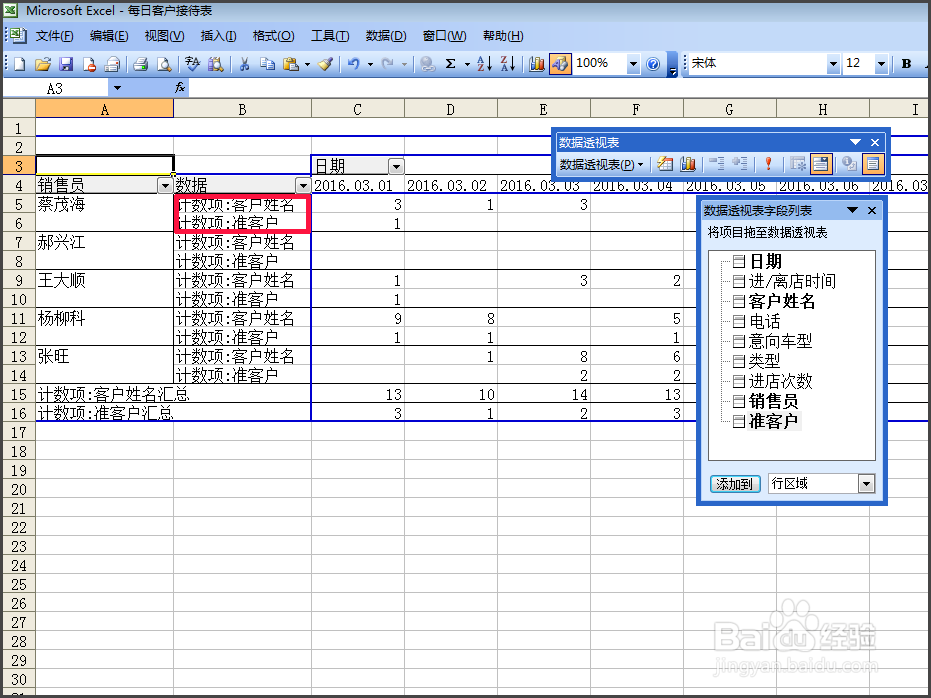931x698 pixels.
Task: Click the New workbook icon
Action: click(19, 64)
